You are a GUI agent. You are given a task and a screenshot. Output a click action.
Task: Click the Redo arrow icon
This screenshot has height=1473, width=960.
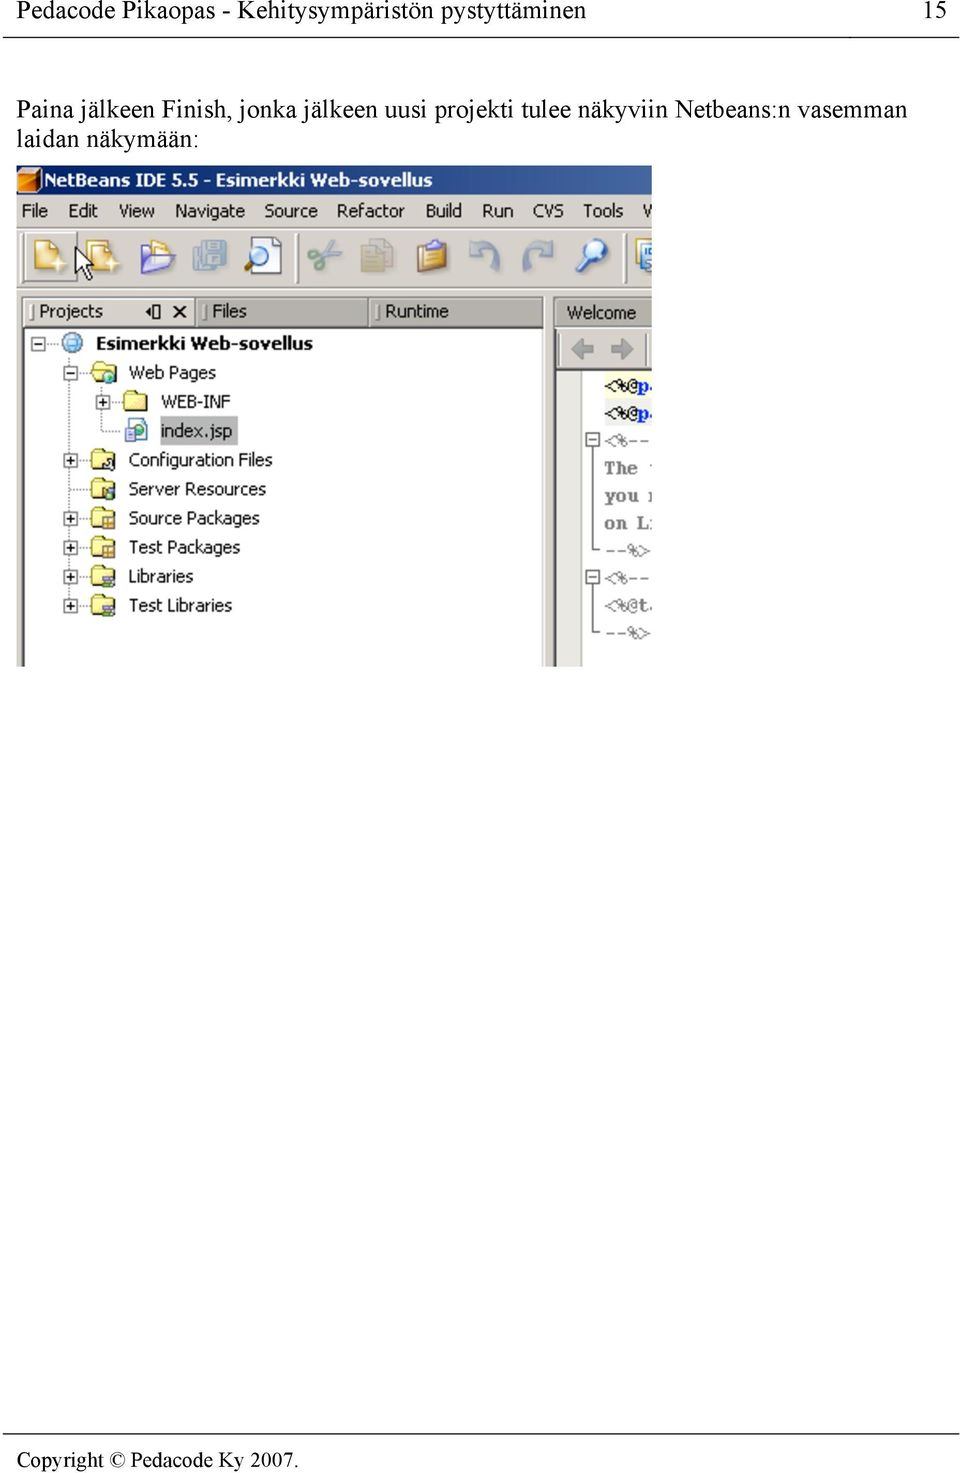537,257
